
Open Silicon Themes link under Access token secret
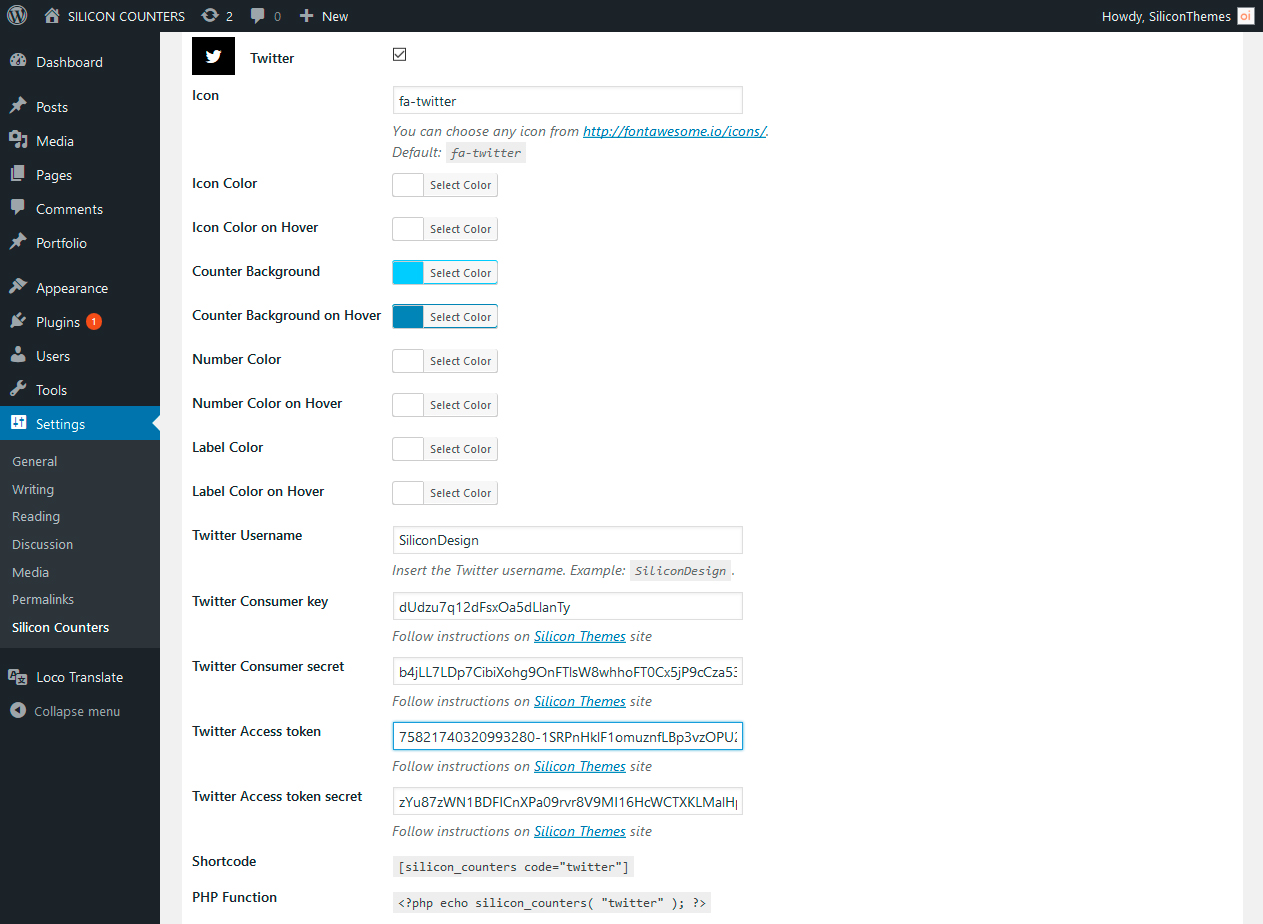coord(580,831)
